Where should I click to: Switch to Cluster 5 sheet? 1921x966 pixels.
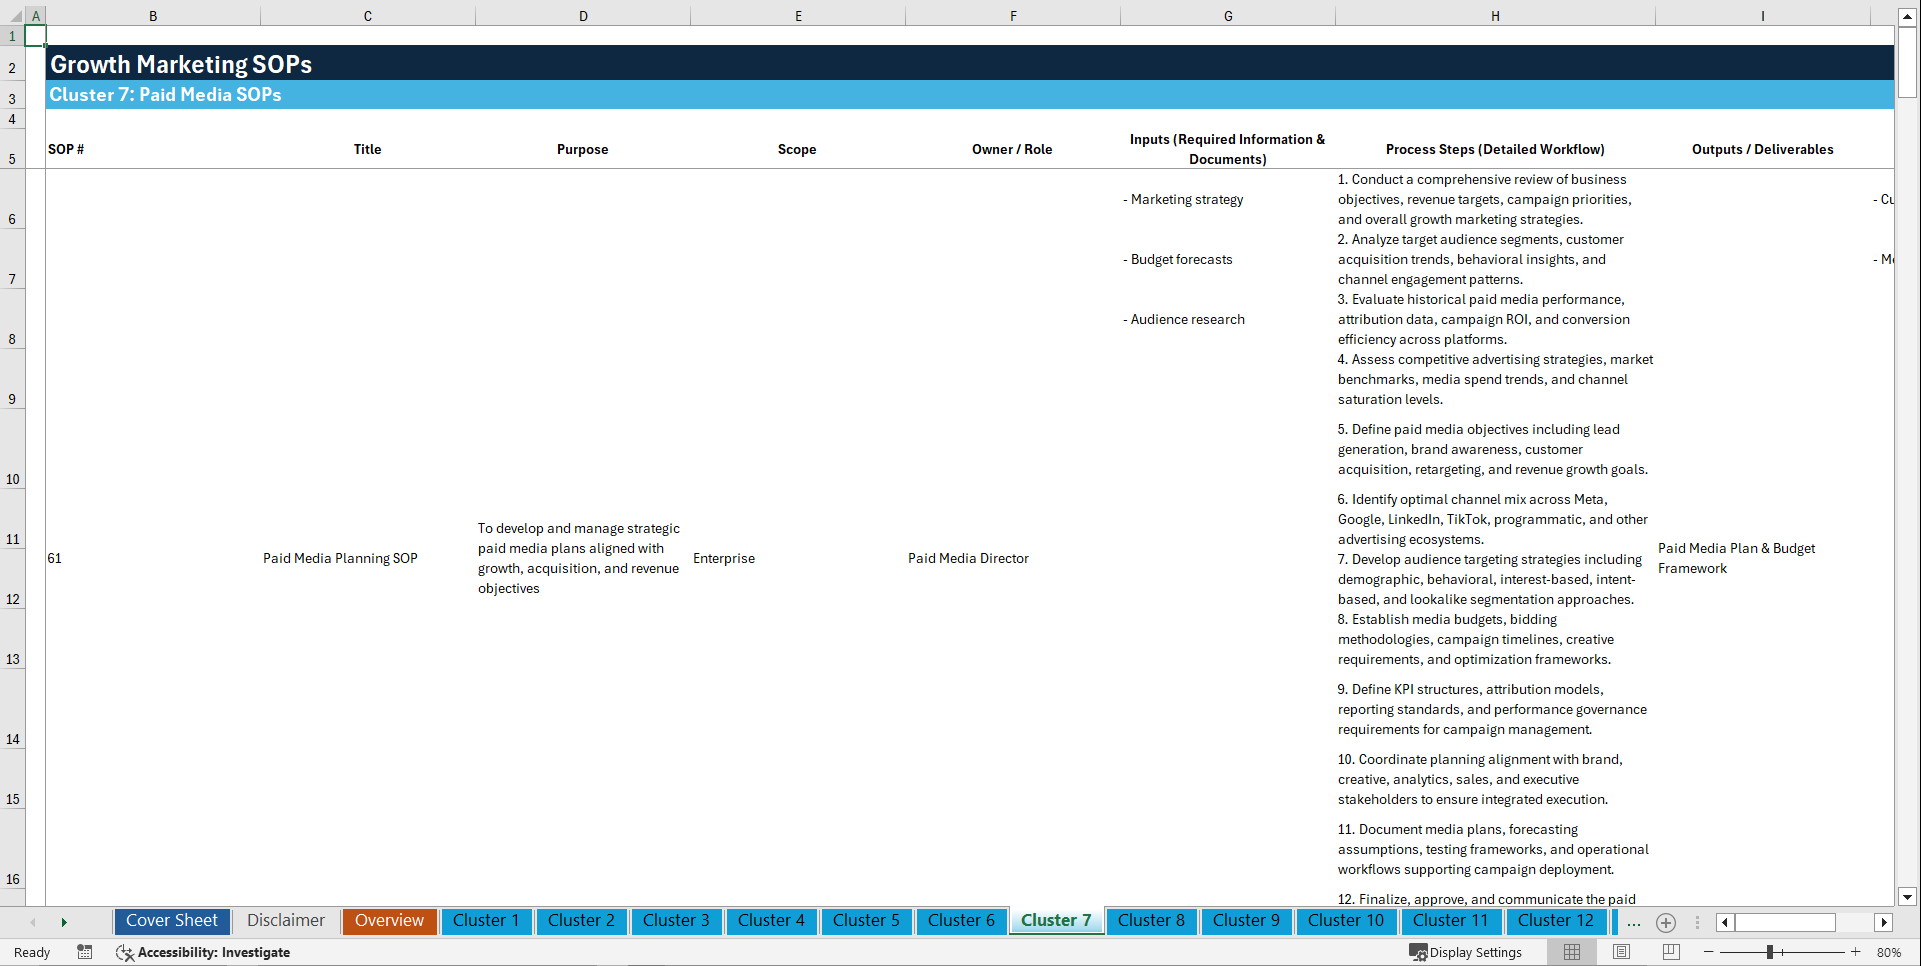point(866,921)
